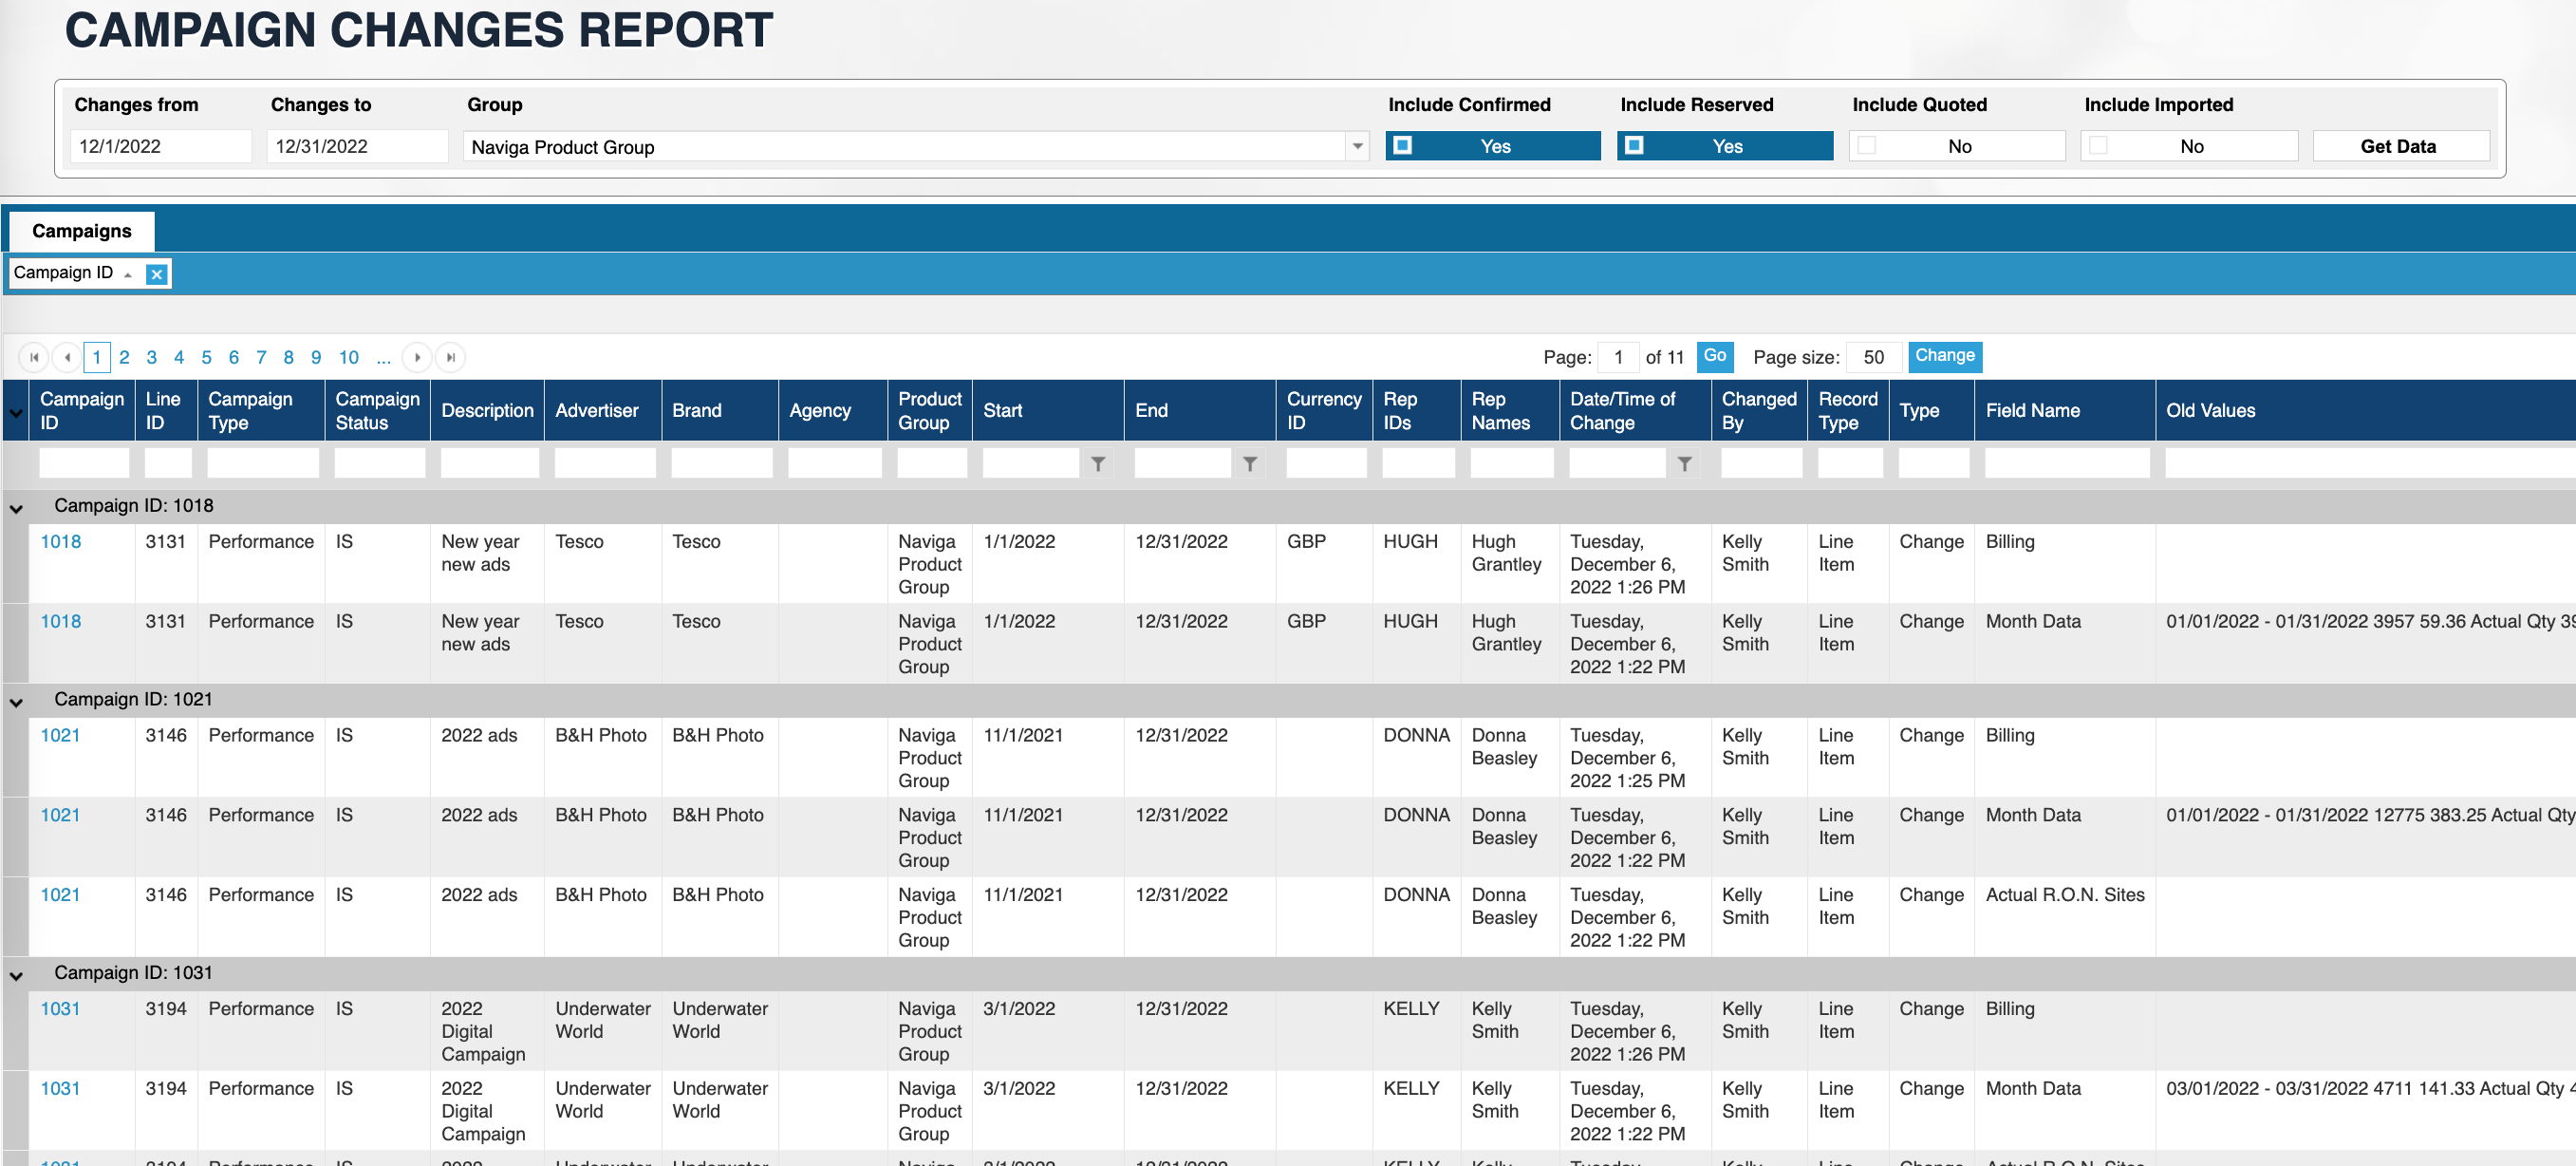Click the Changes from date field
Screen dimensions: 2576x1166
point(160,146)
